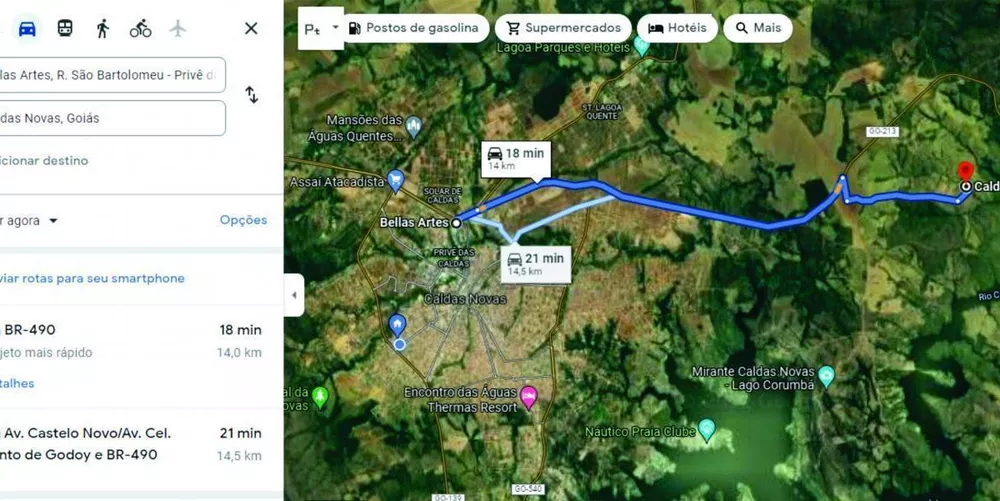This screenshot has width=1000, height=501.
Task: Select the bicycle travel mode
Action: (x=140, y=29)
